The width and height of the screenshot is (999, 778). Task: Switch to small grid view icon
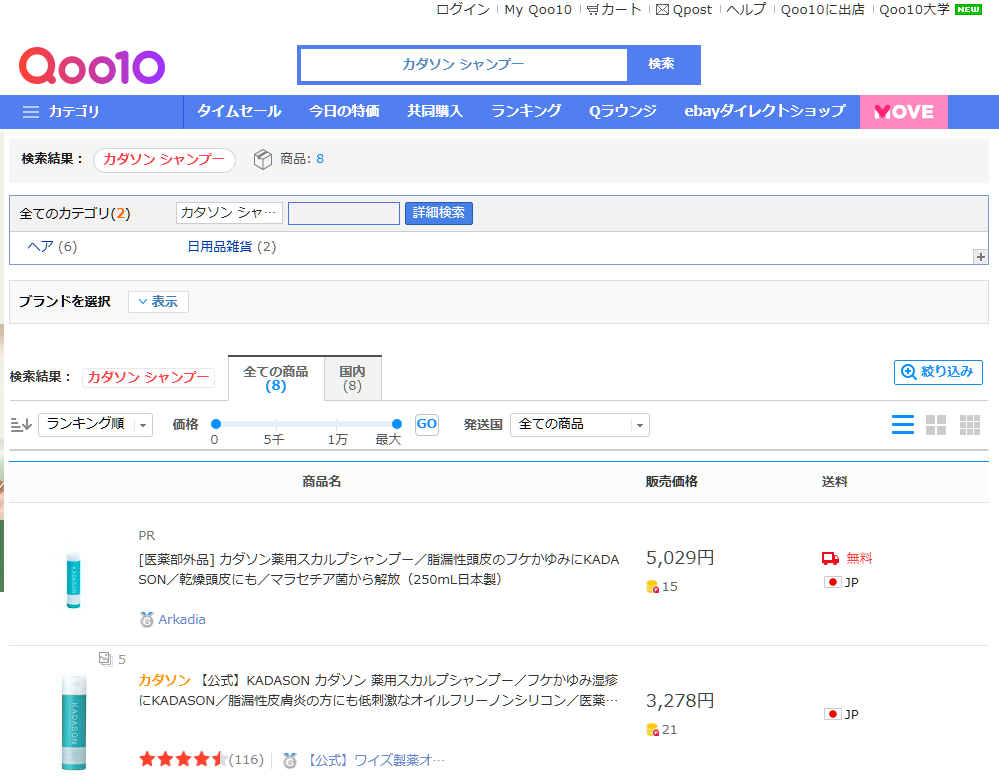[970, 424]
